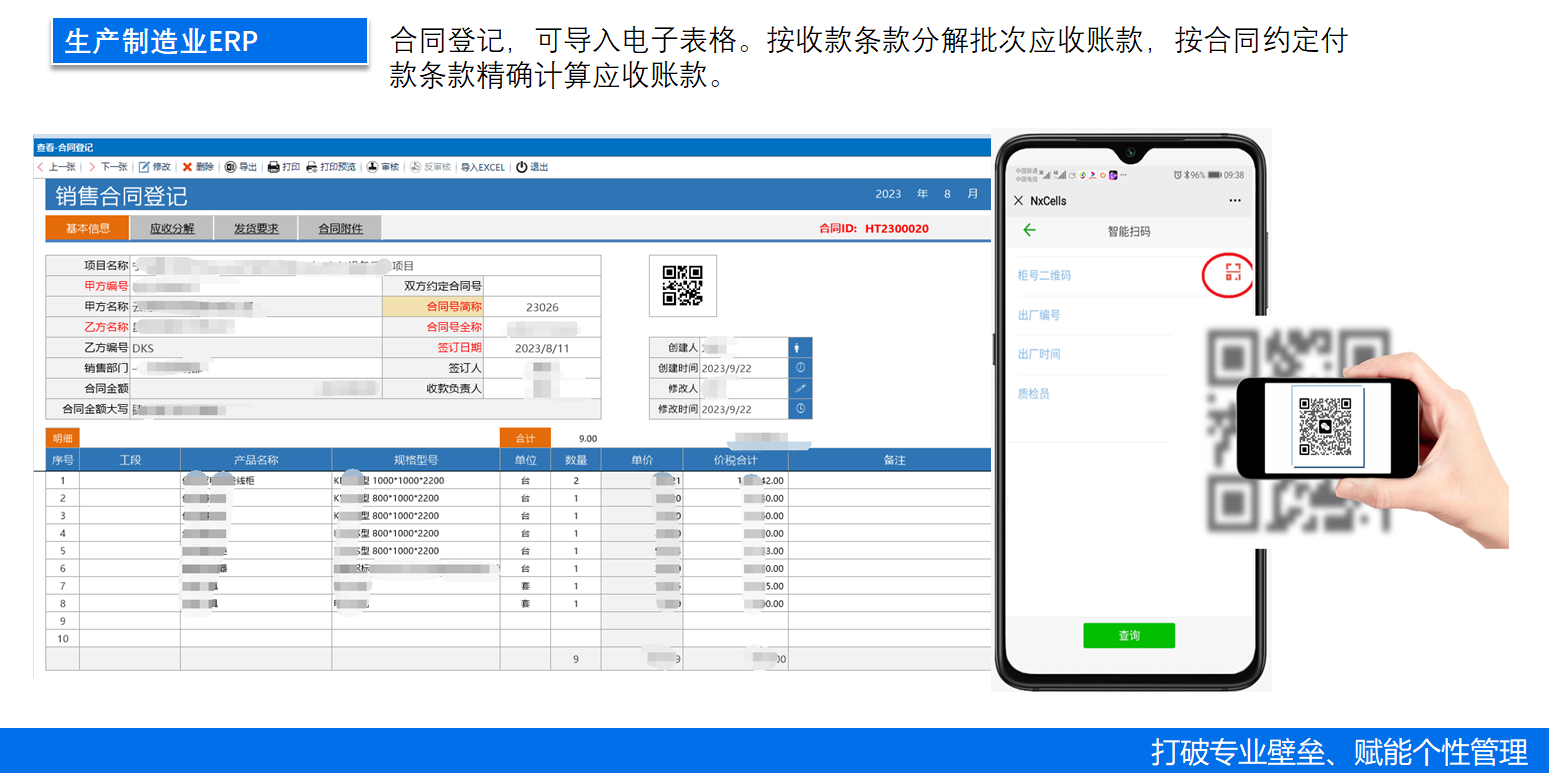1549x773 pixels.
Task: Open the three-dot menu in NxCells
Action: [1234, 201]
